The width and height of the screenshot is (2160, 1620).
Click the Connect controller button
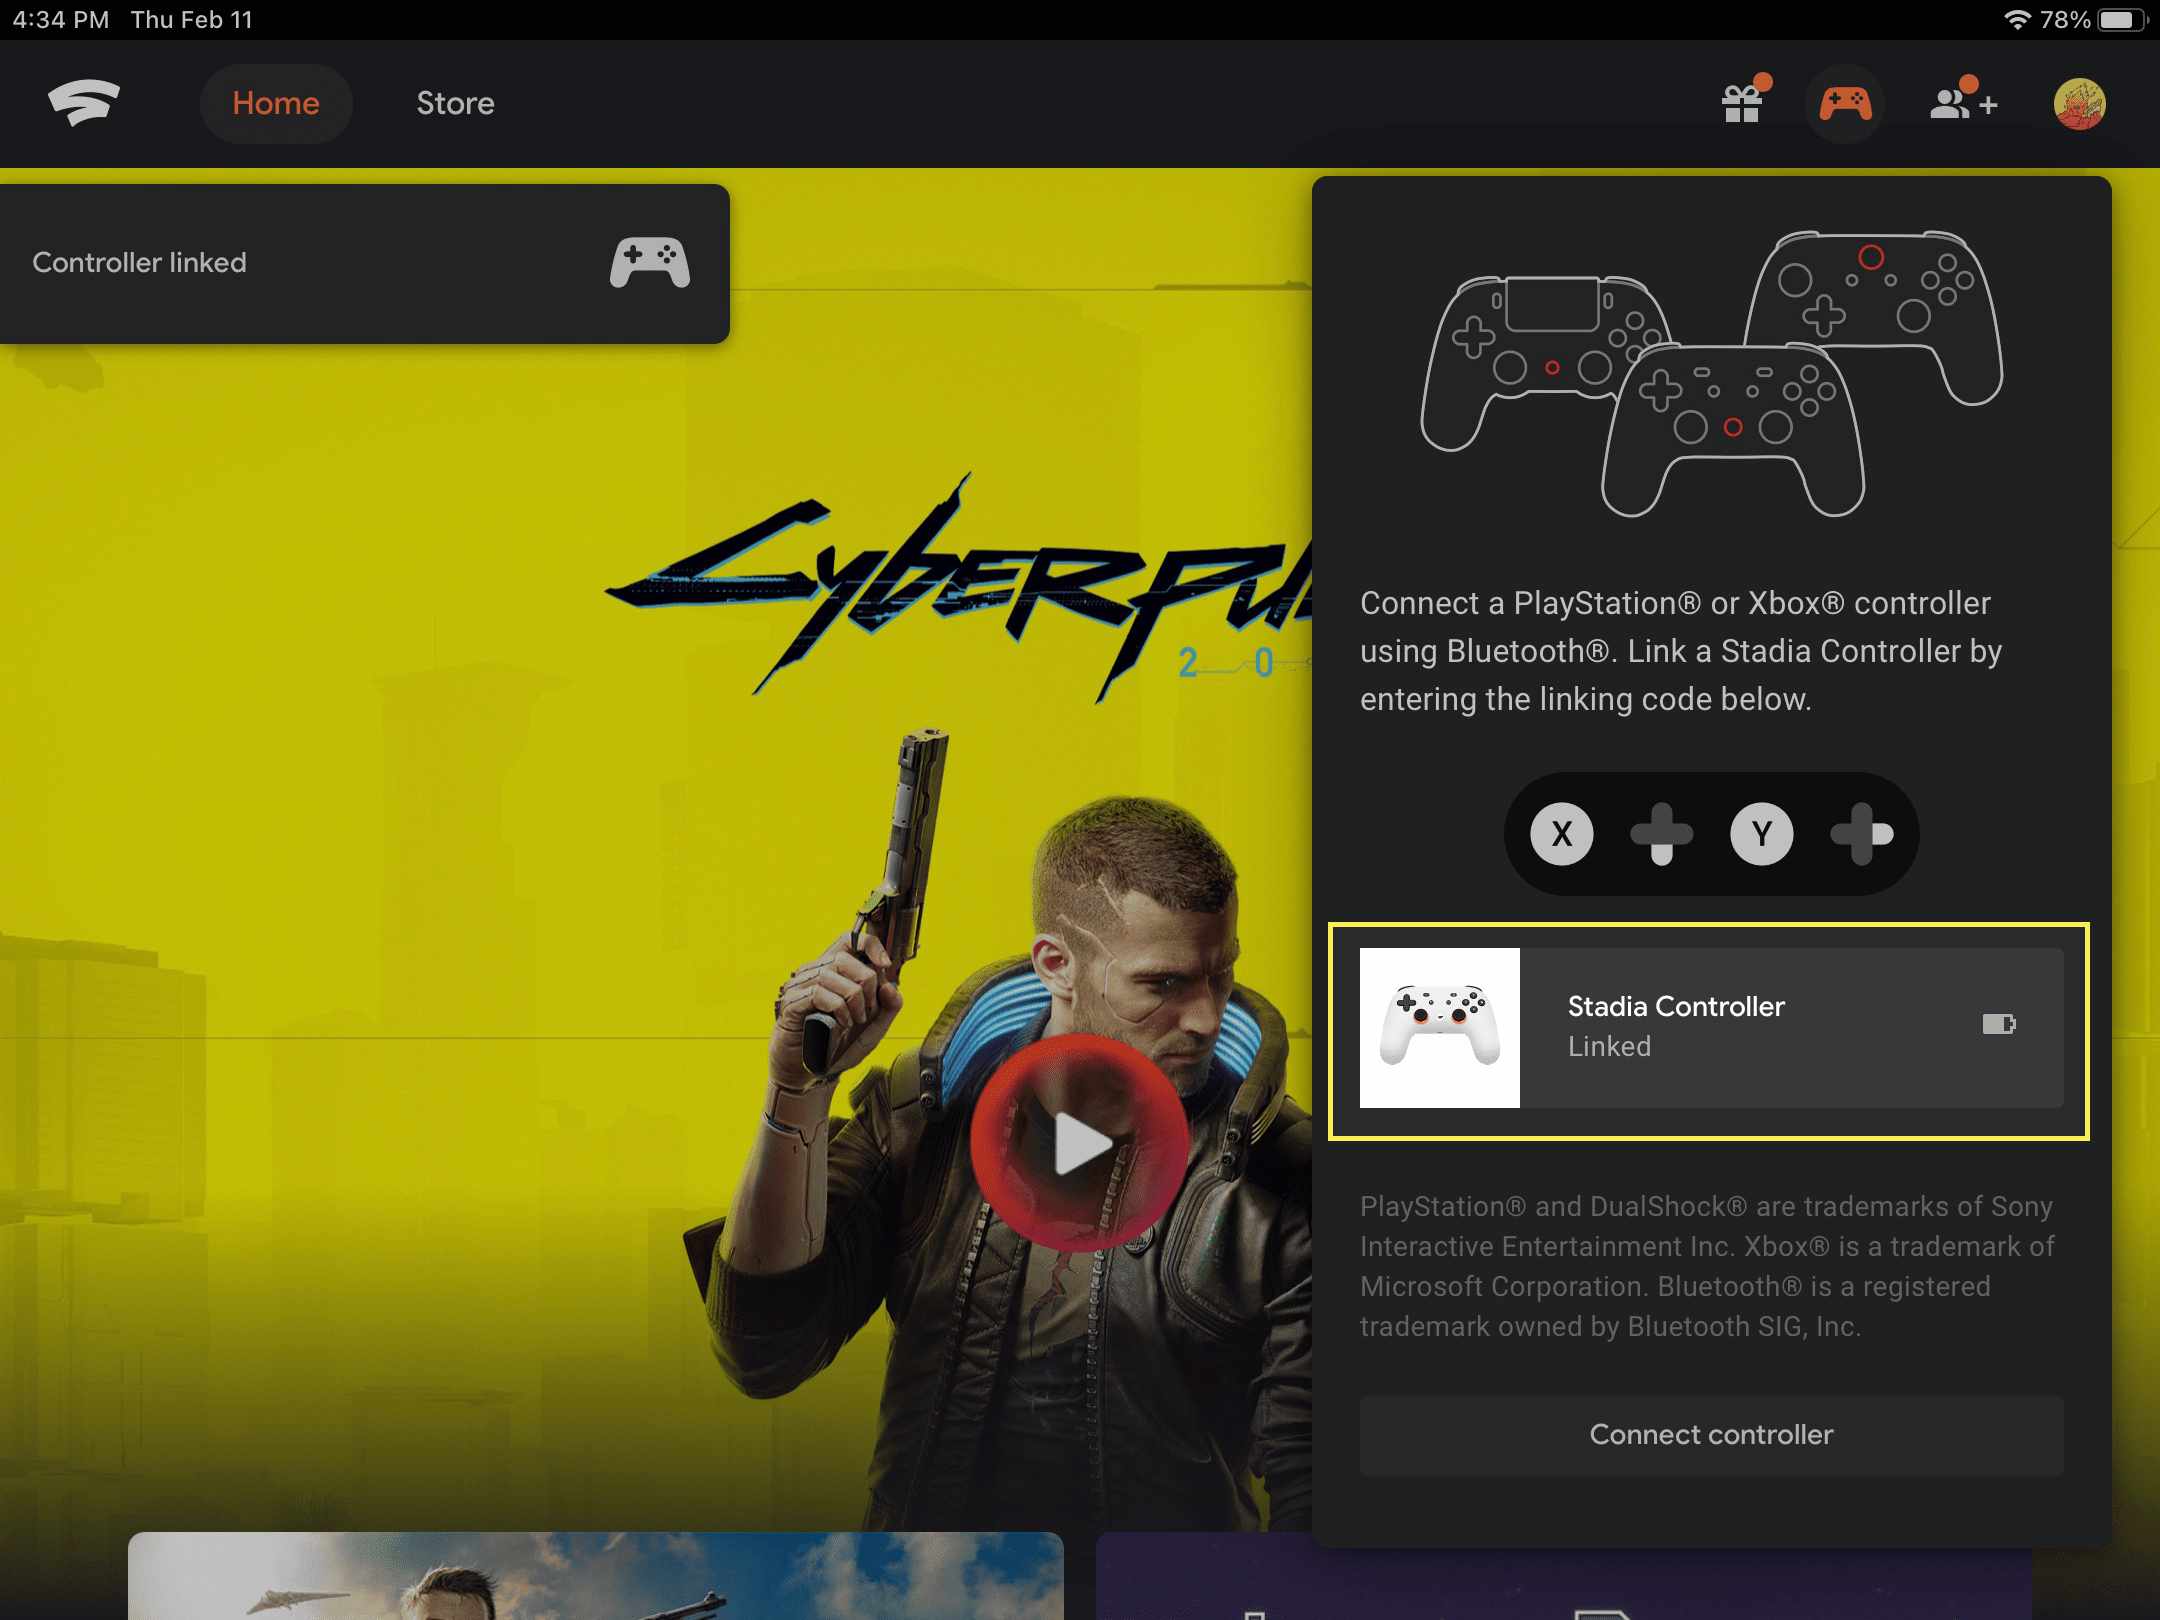tap(1711, 1434)
